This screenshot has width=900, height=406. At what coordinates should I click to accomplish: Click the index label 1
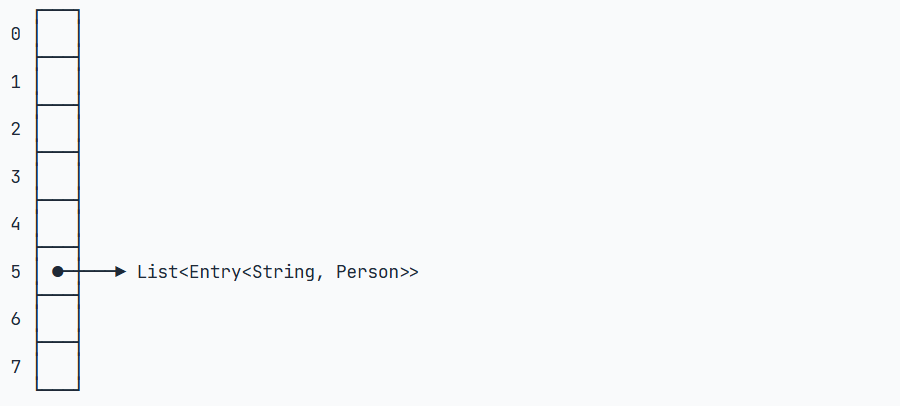point(15,82)
